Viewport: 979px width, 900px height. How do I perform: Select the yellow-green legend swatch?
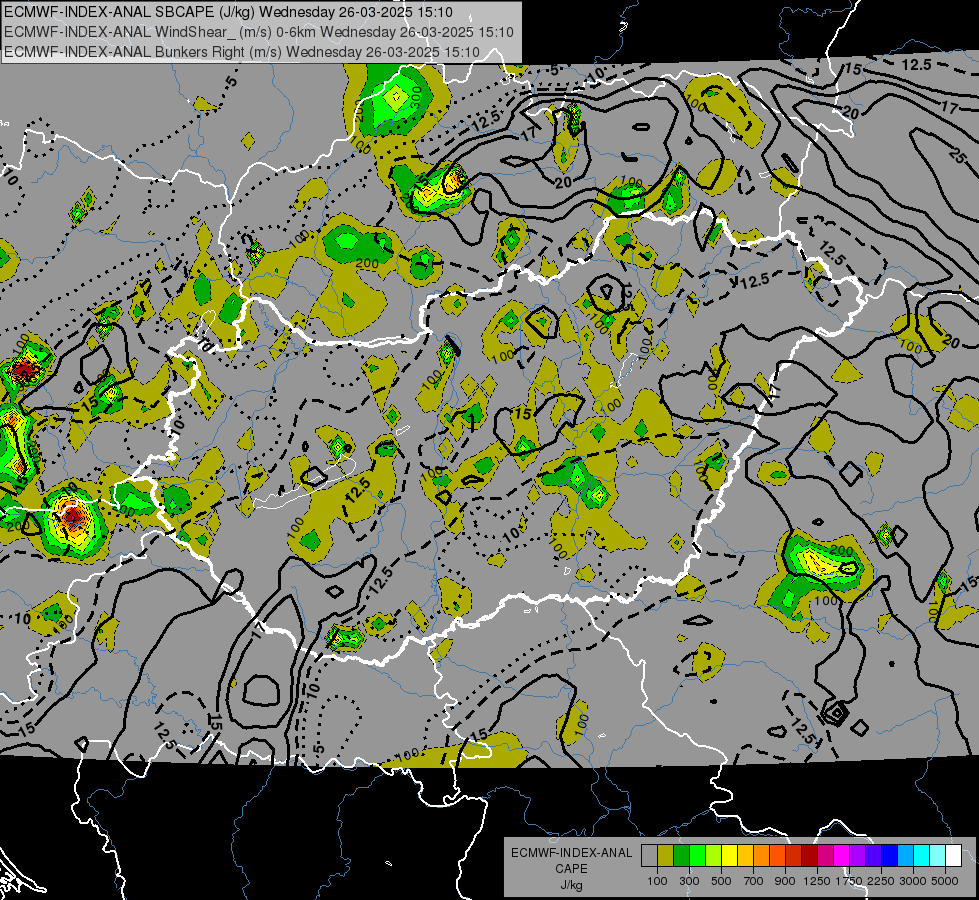713,856
